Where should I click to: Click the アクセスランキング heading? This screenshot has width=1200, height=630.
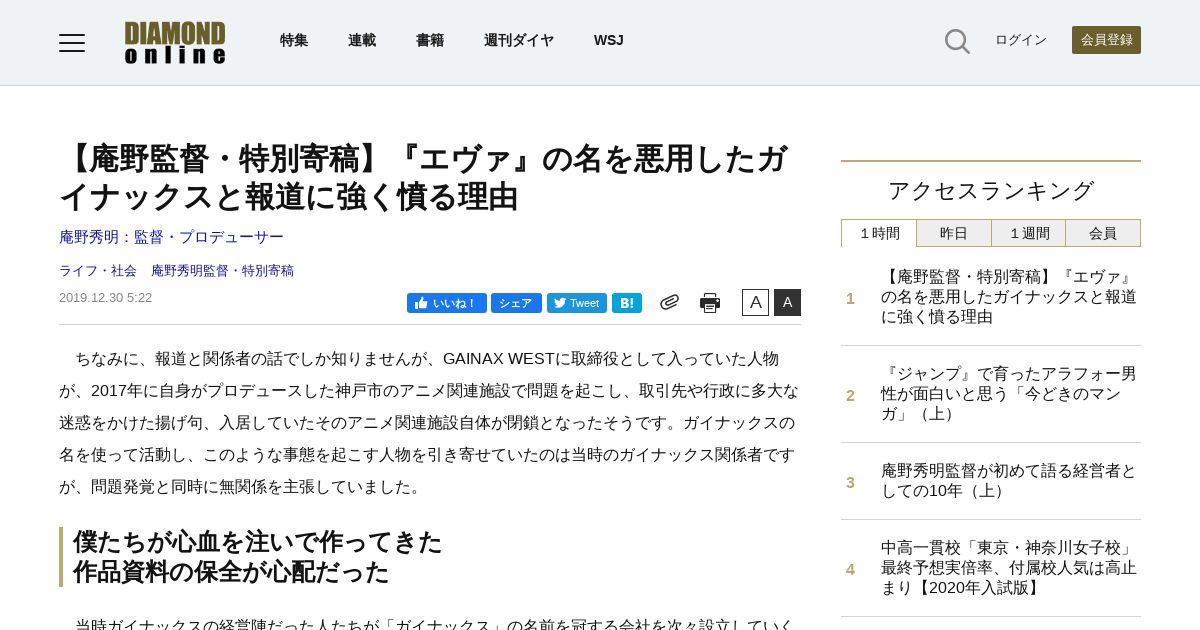[991, 191]
